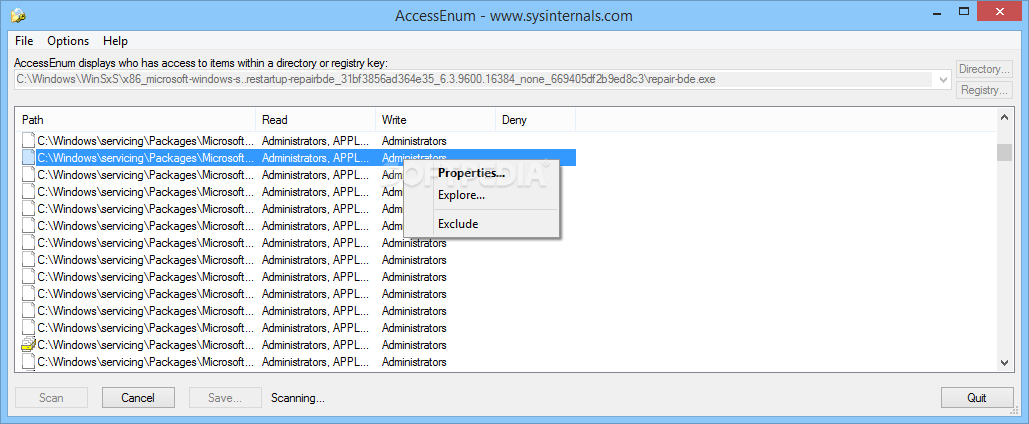1029x424 pixels.
Task: Click the file icon of the highlighted row
Action: pos(28,158)
